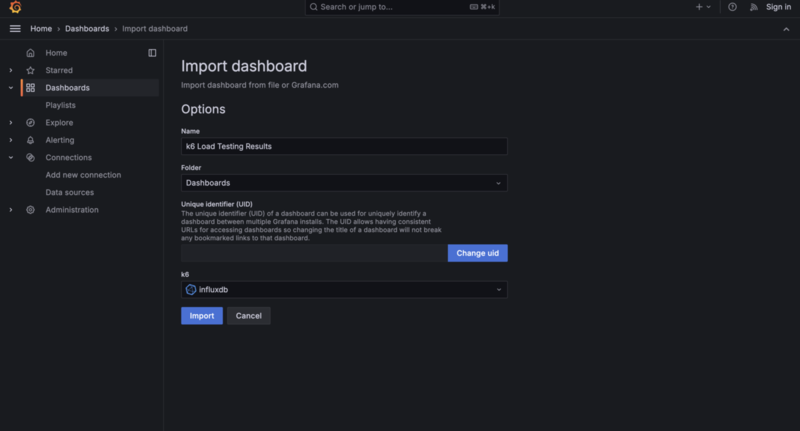800x431 pixels.
Task: Go to Explore in the sidebar
Action: [x=59, y=122]
